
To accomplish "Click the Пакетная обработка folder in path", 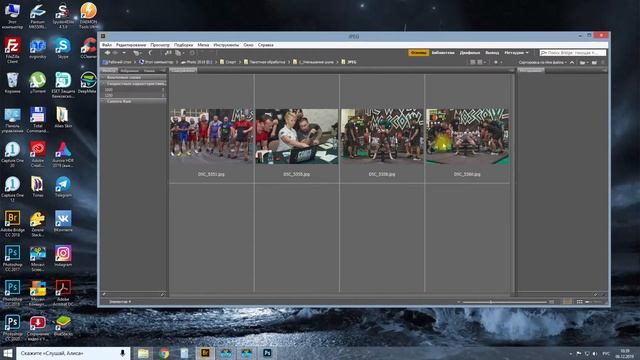I will click(x=264, y=62).
